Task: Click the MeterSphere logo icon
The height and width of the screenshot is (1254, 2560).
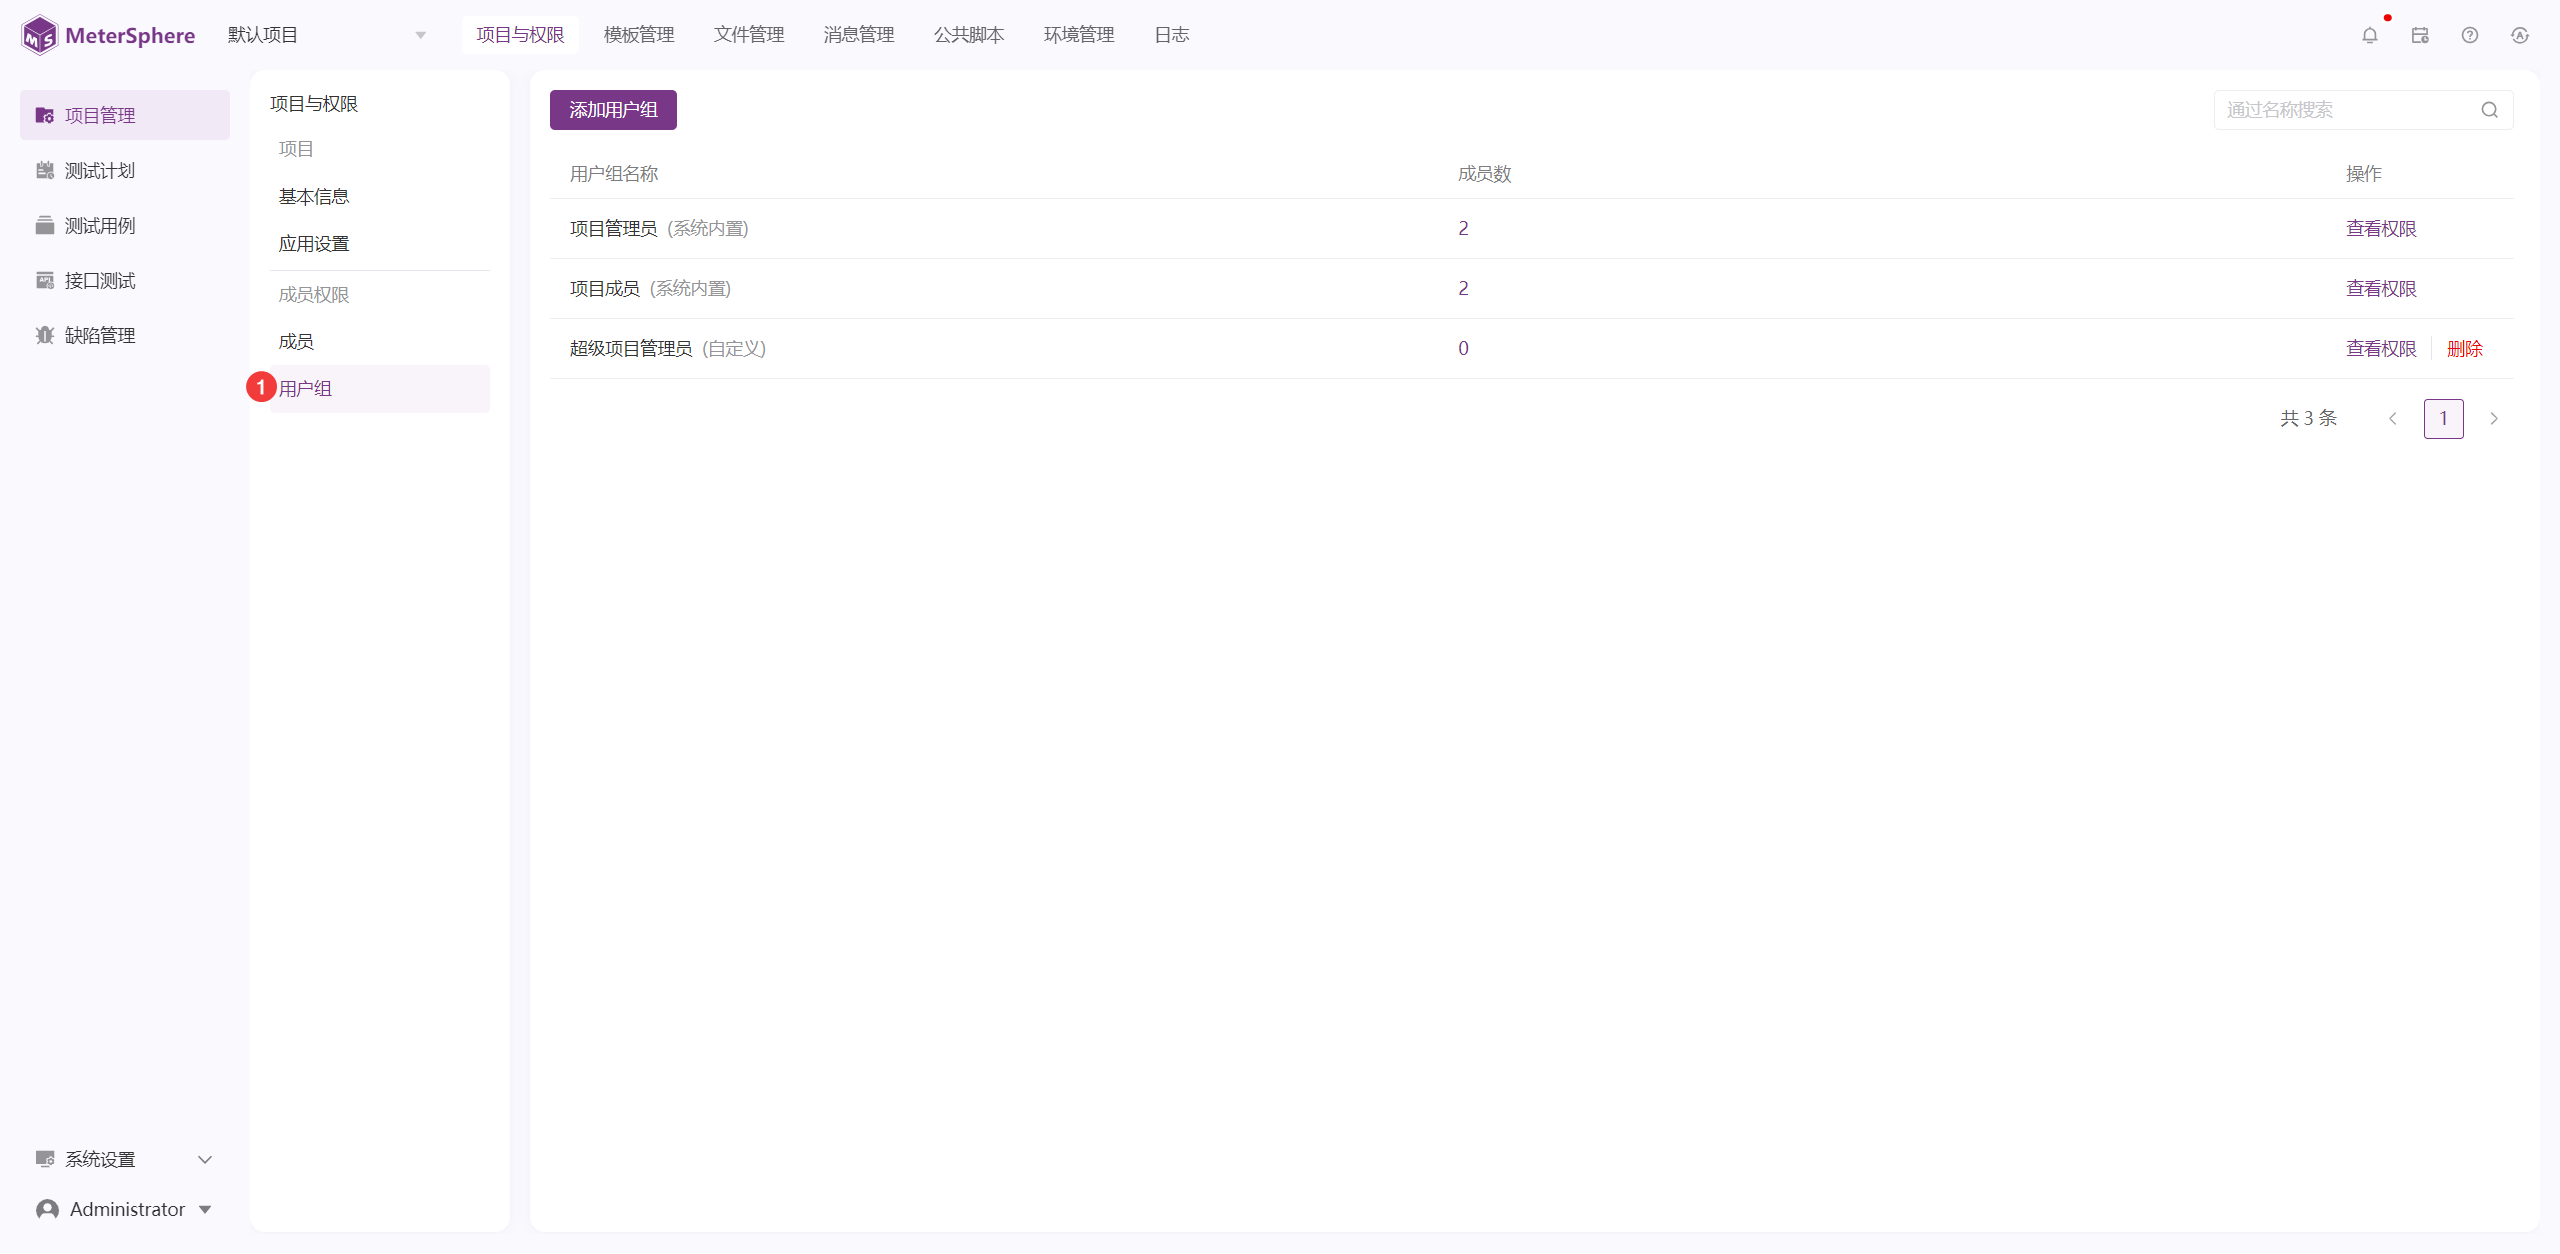Action: pos(39,35)
